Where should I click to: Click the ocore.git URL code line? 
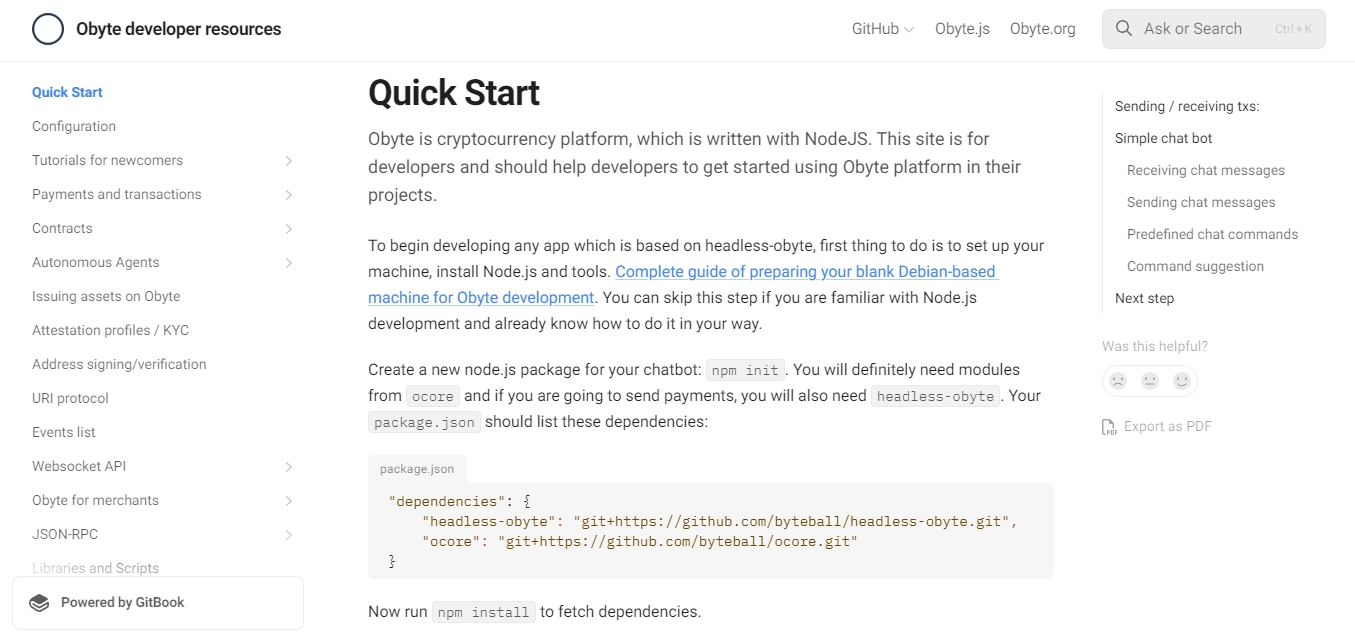click(x=640, y=541)
